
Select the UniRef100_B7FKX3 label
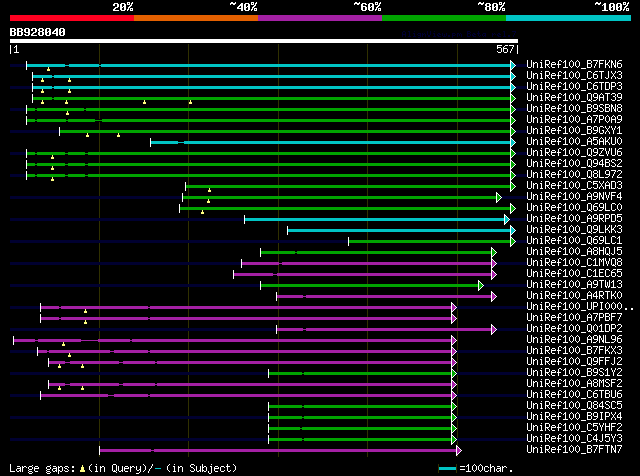[574, 351]
